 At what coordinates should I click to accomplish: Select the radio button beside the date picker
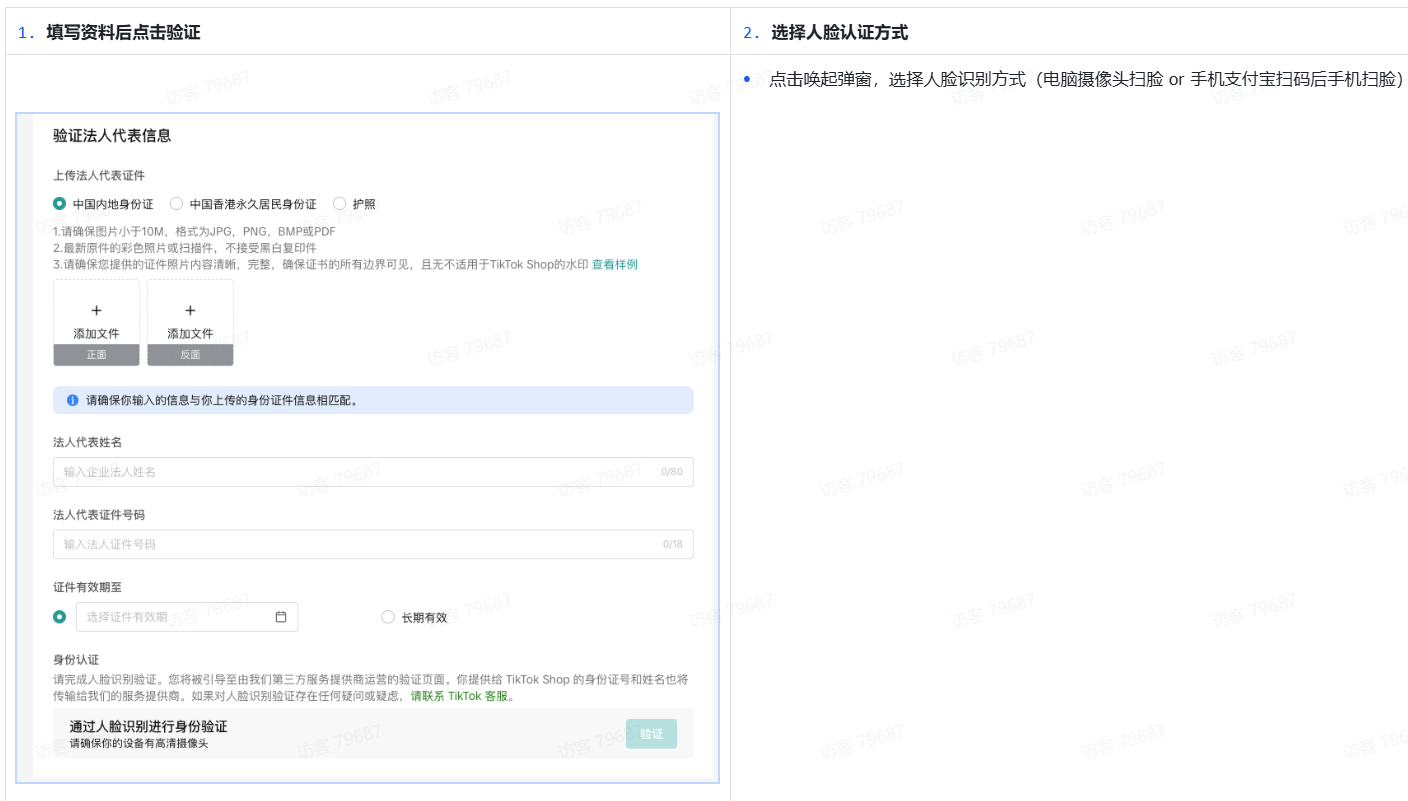(x=60, y=617)
